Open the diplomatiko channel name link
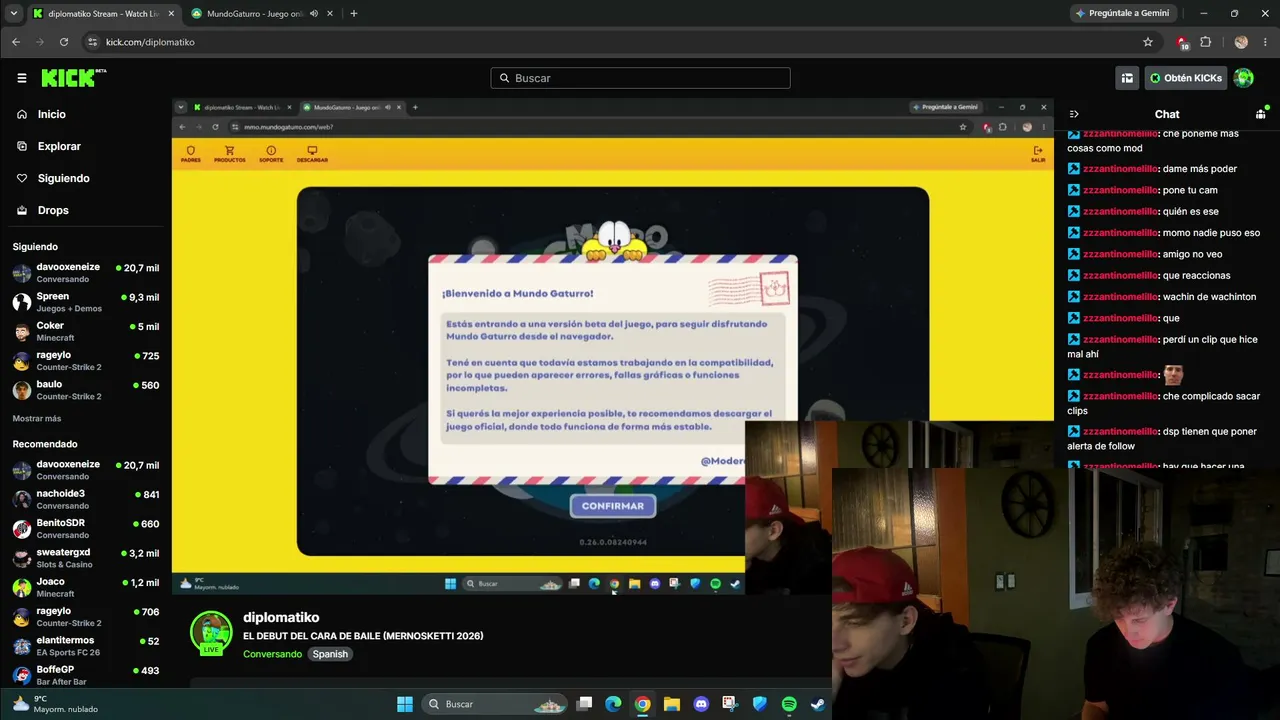1280x720 pixels. (281, 618)
